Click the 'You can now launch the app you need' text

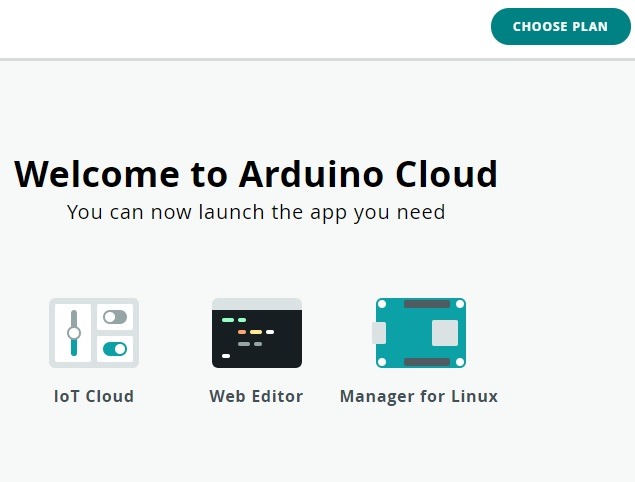coord(256,212)
